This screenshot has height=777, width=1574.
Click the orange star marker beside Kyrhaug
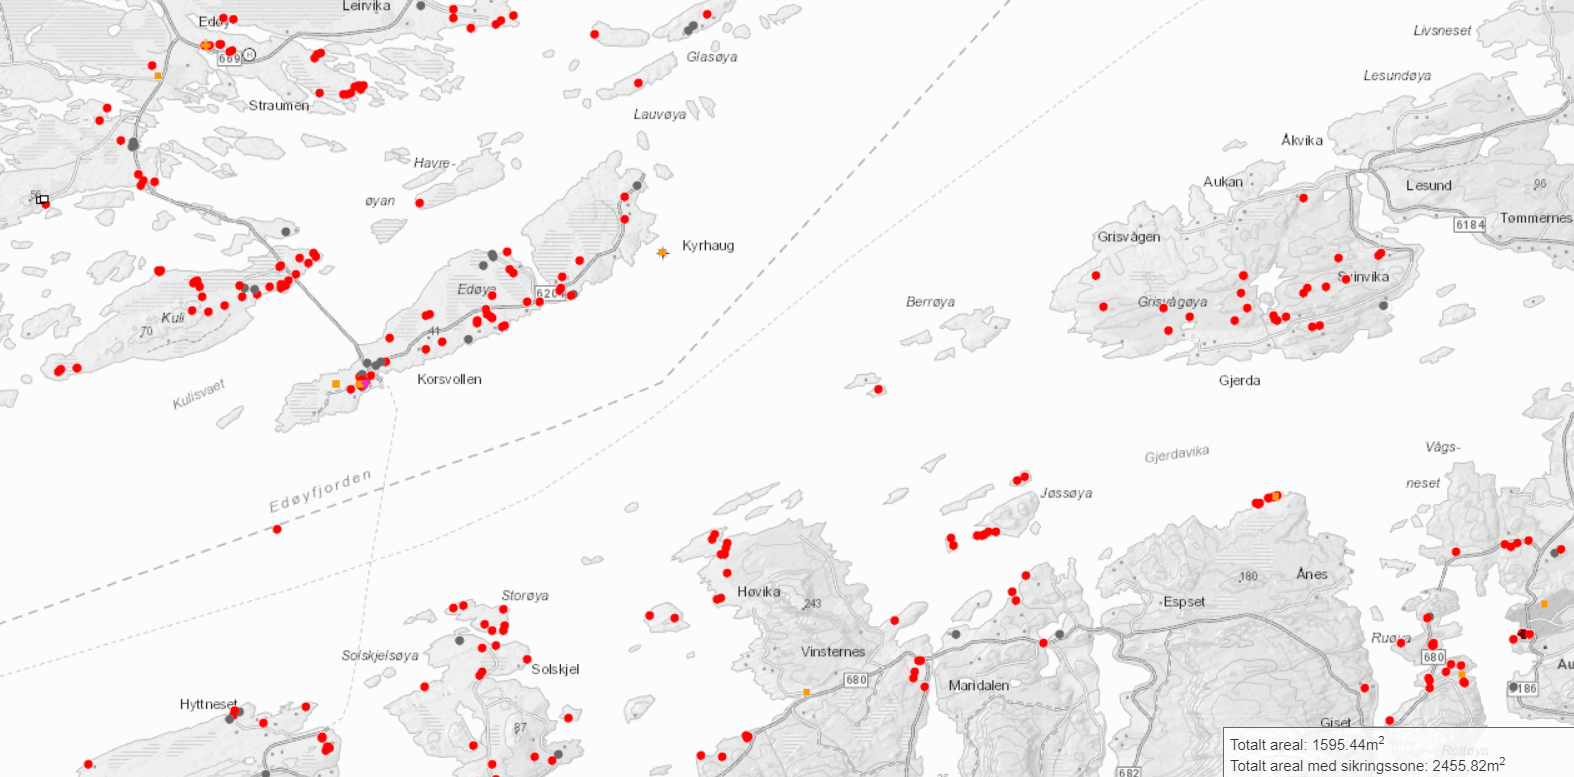[662, 252]
